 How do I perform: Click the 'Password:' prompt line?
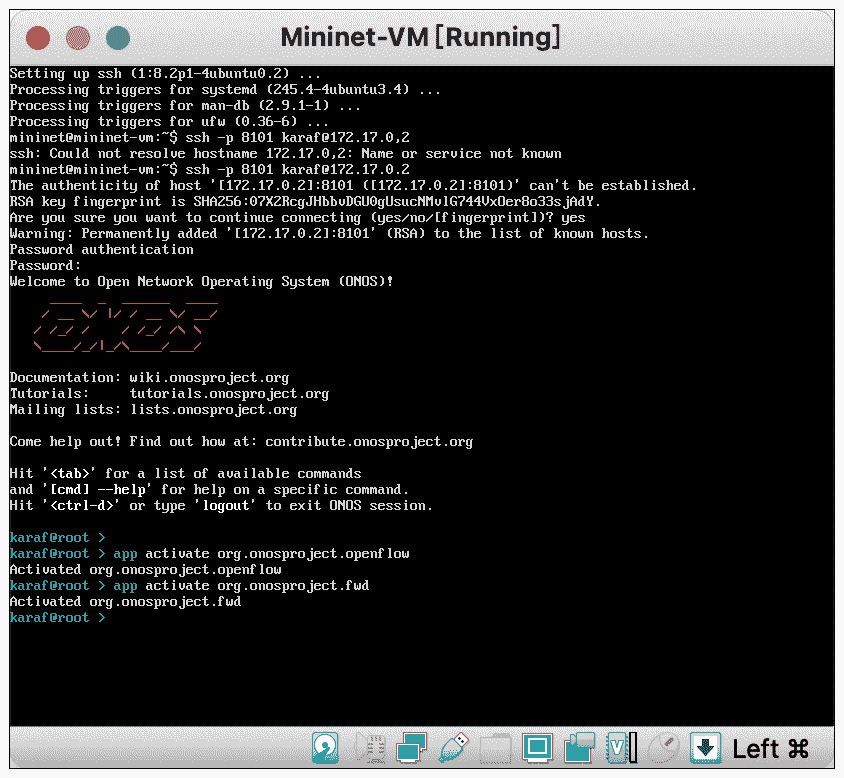click(45, 265)
